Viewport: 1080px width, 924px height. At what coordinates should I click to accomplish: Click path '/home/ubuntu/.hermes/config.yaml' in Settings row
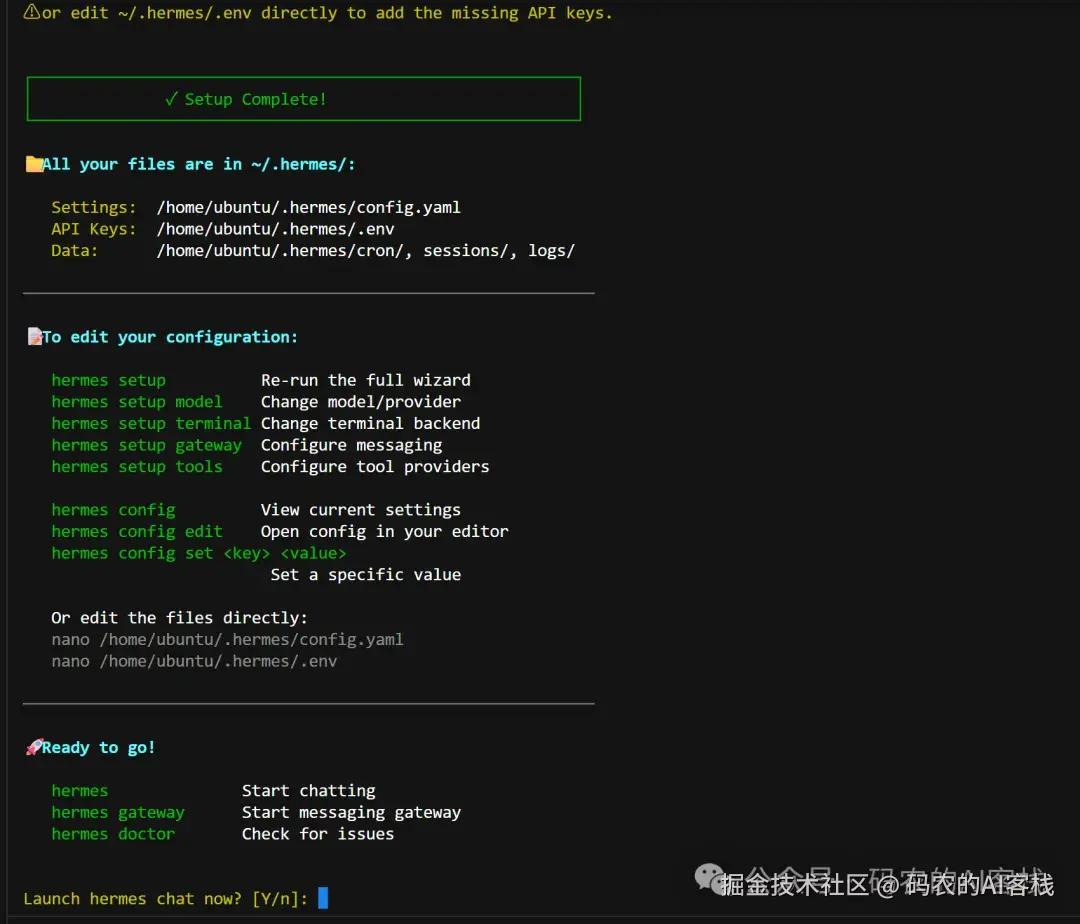click(309, 207)
